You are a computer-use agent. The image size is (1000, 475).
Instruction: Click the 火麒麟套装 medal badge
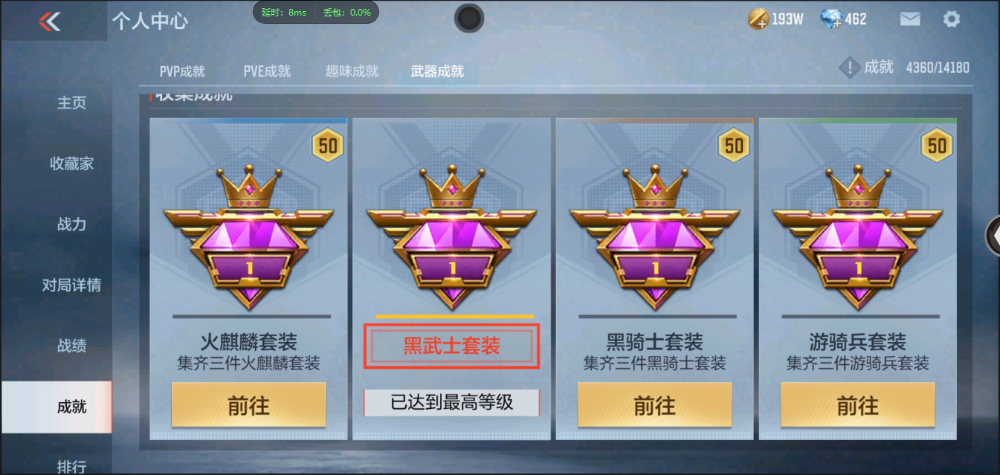[x=249, y=237]
